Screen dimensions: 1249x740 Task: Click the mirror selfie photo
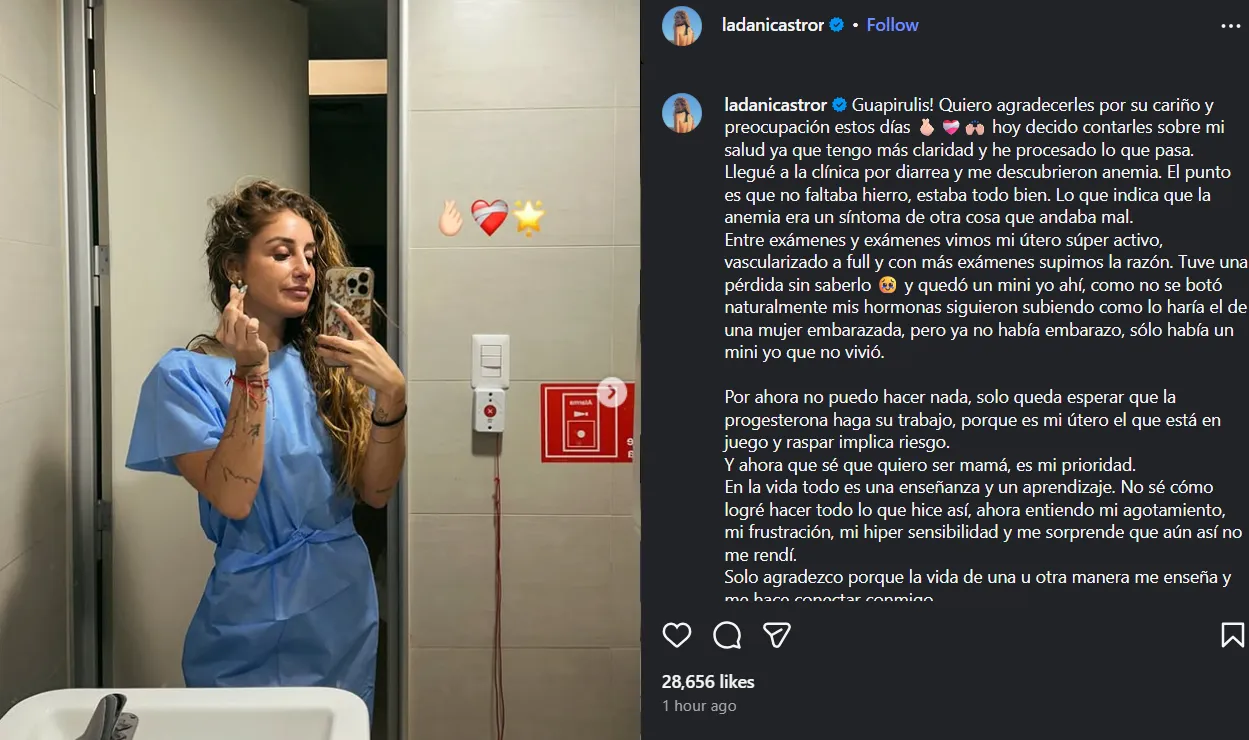click(320, 370)
